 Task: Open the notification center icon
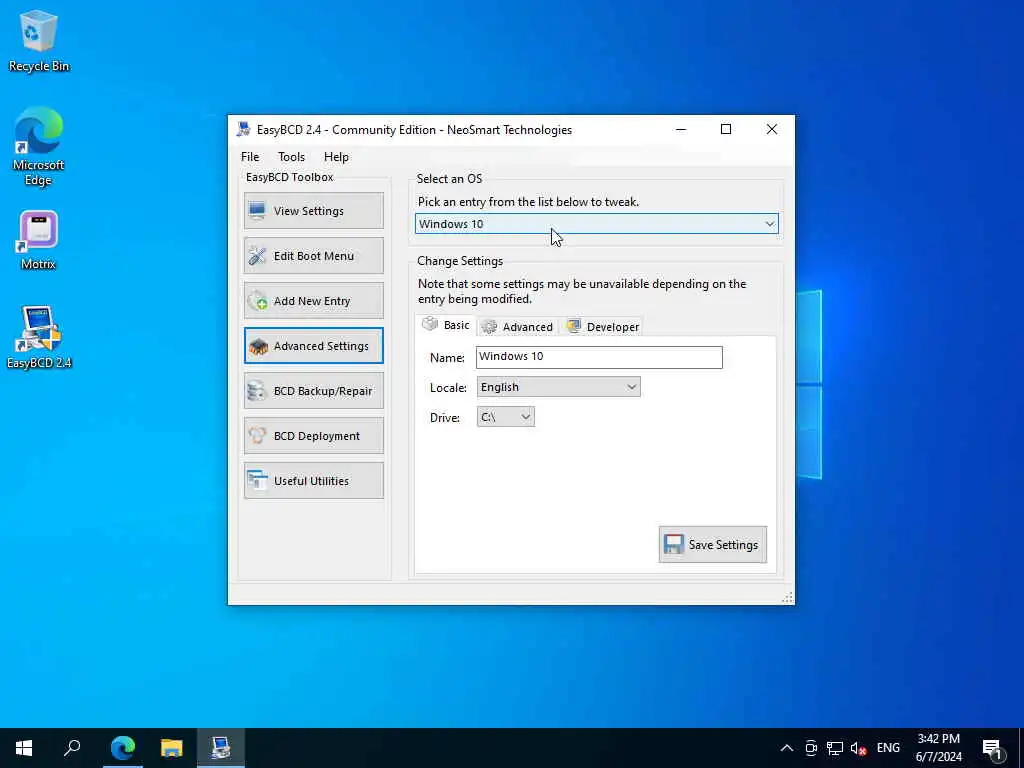993,748
